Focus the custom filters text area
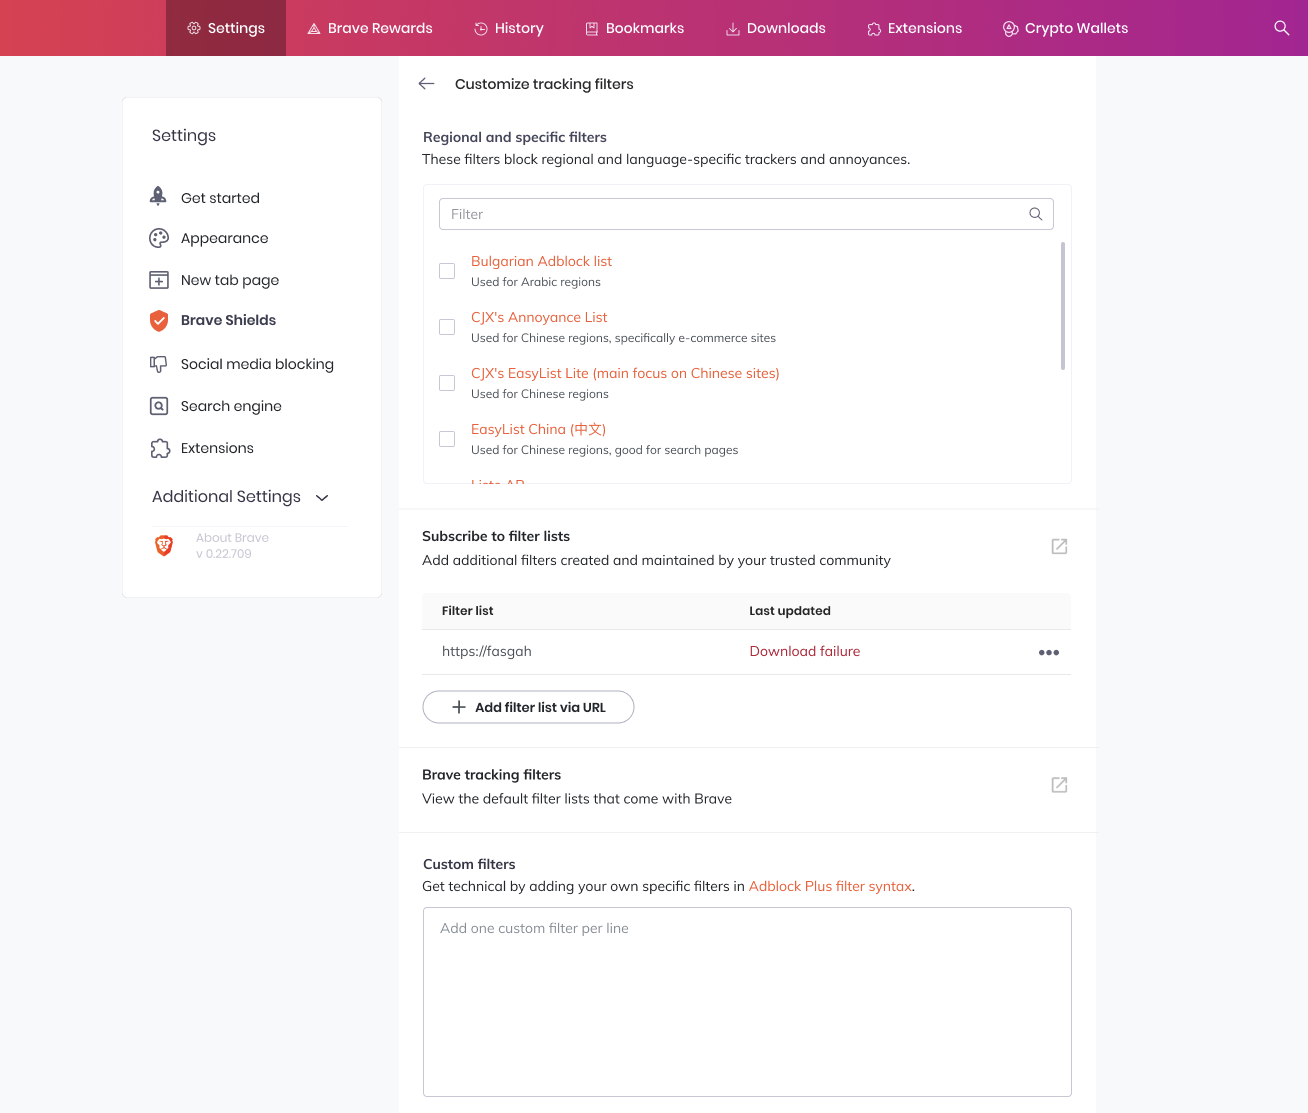Viewport: 1308px width, 1113px height. click(x=747, y=1002)
